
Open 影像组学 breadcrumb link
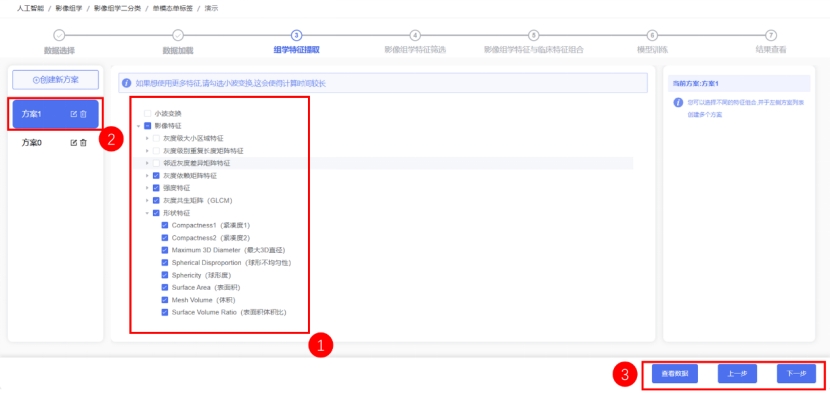(69, 8)
